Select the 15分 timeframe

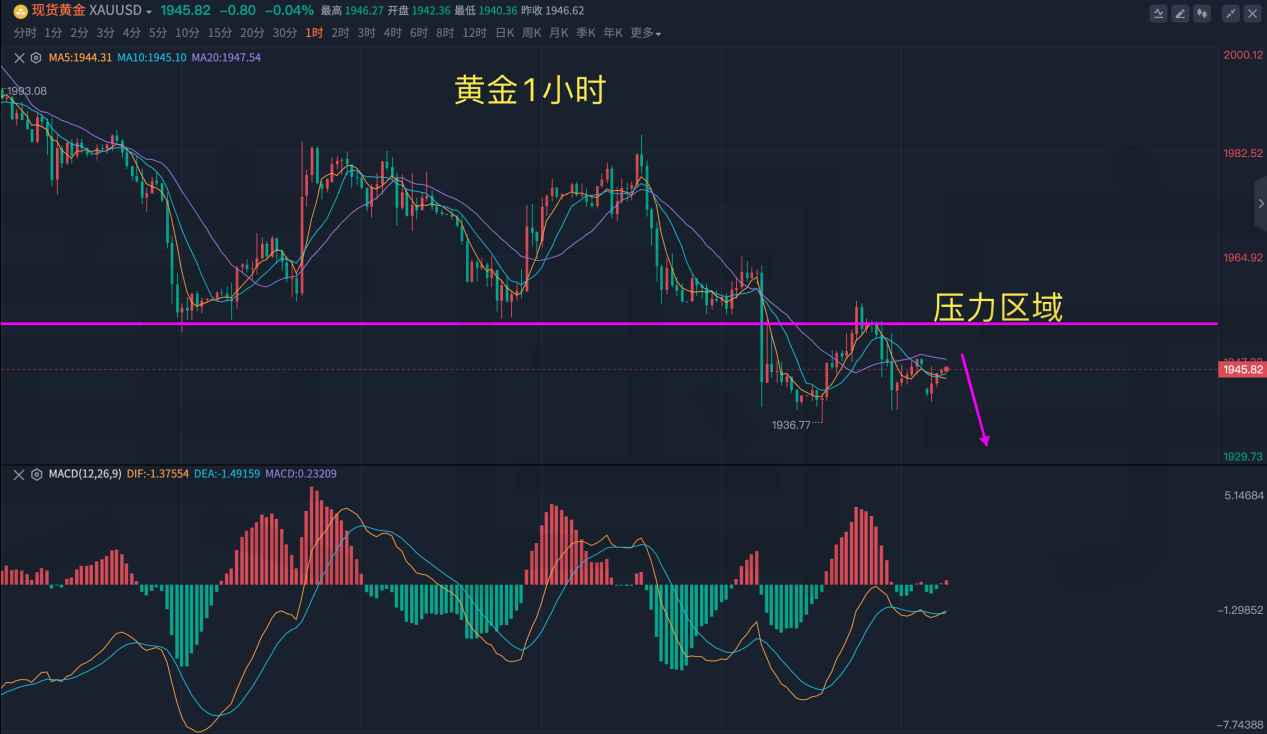click(220, 33)
